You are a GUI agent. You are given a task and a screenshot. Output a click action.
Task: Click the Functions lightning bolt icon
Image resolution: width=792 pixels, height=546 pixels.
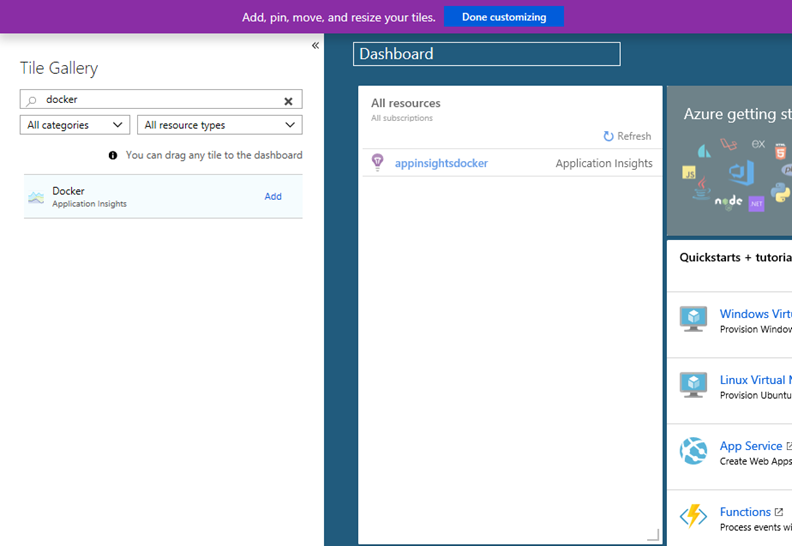(693, 516)
